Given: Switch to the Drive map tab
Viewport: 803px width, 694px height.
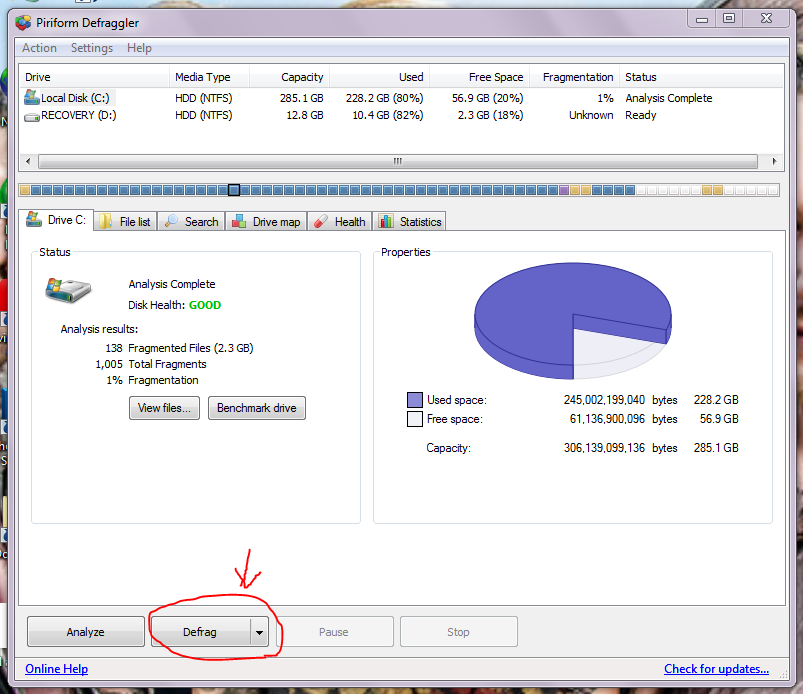Looking at the screenshot, I should pos(266,221).
